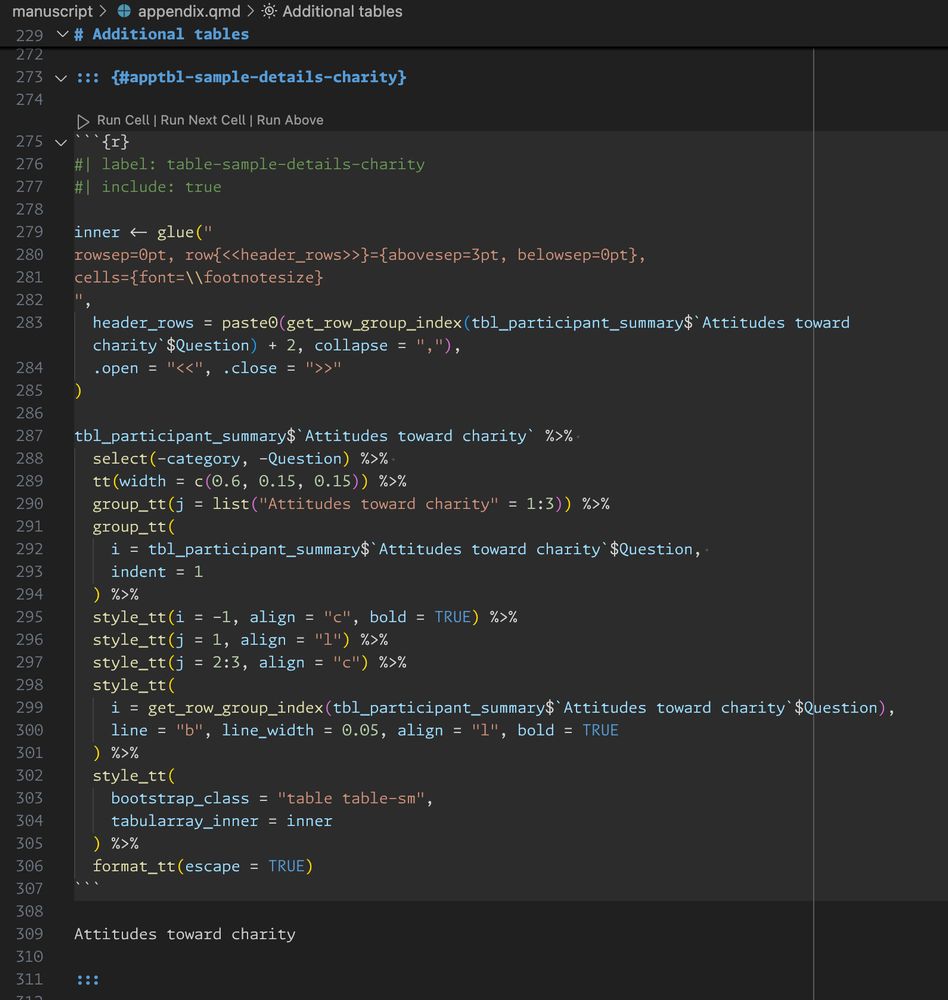948x1000 pixels.
Task: Open appendix.qmd in breadcrumb
Action: 189,11
